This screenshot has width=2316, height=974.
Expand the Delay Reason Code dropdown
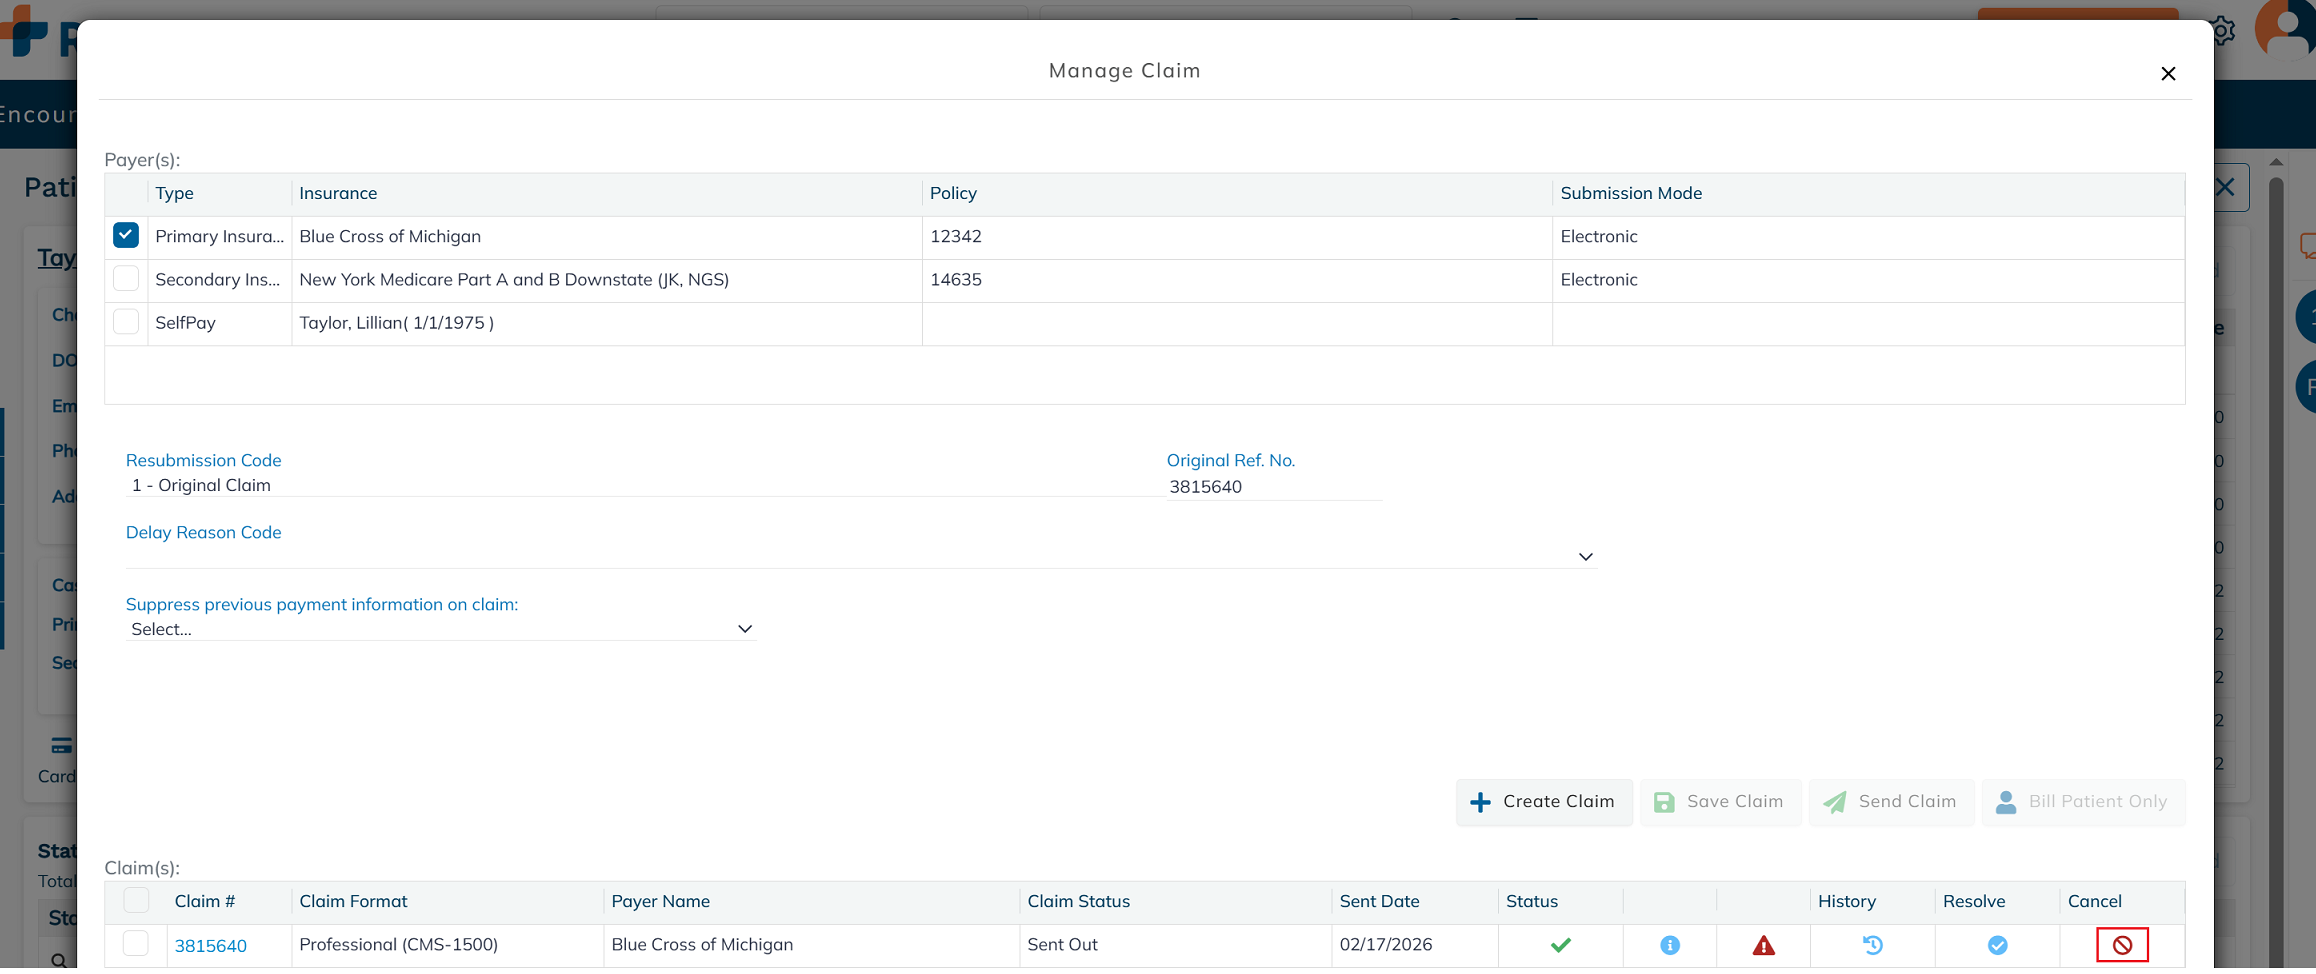click(x=1585, y=557)
